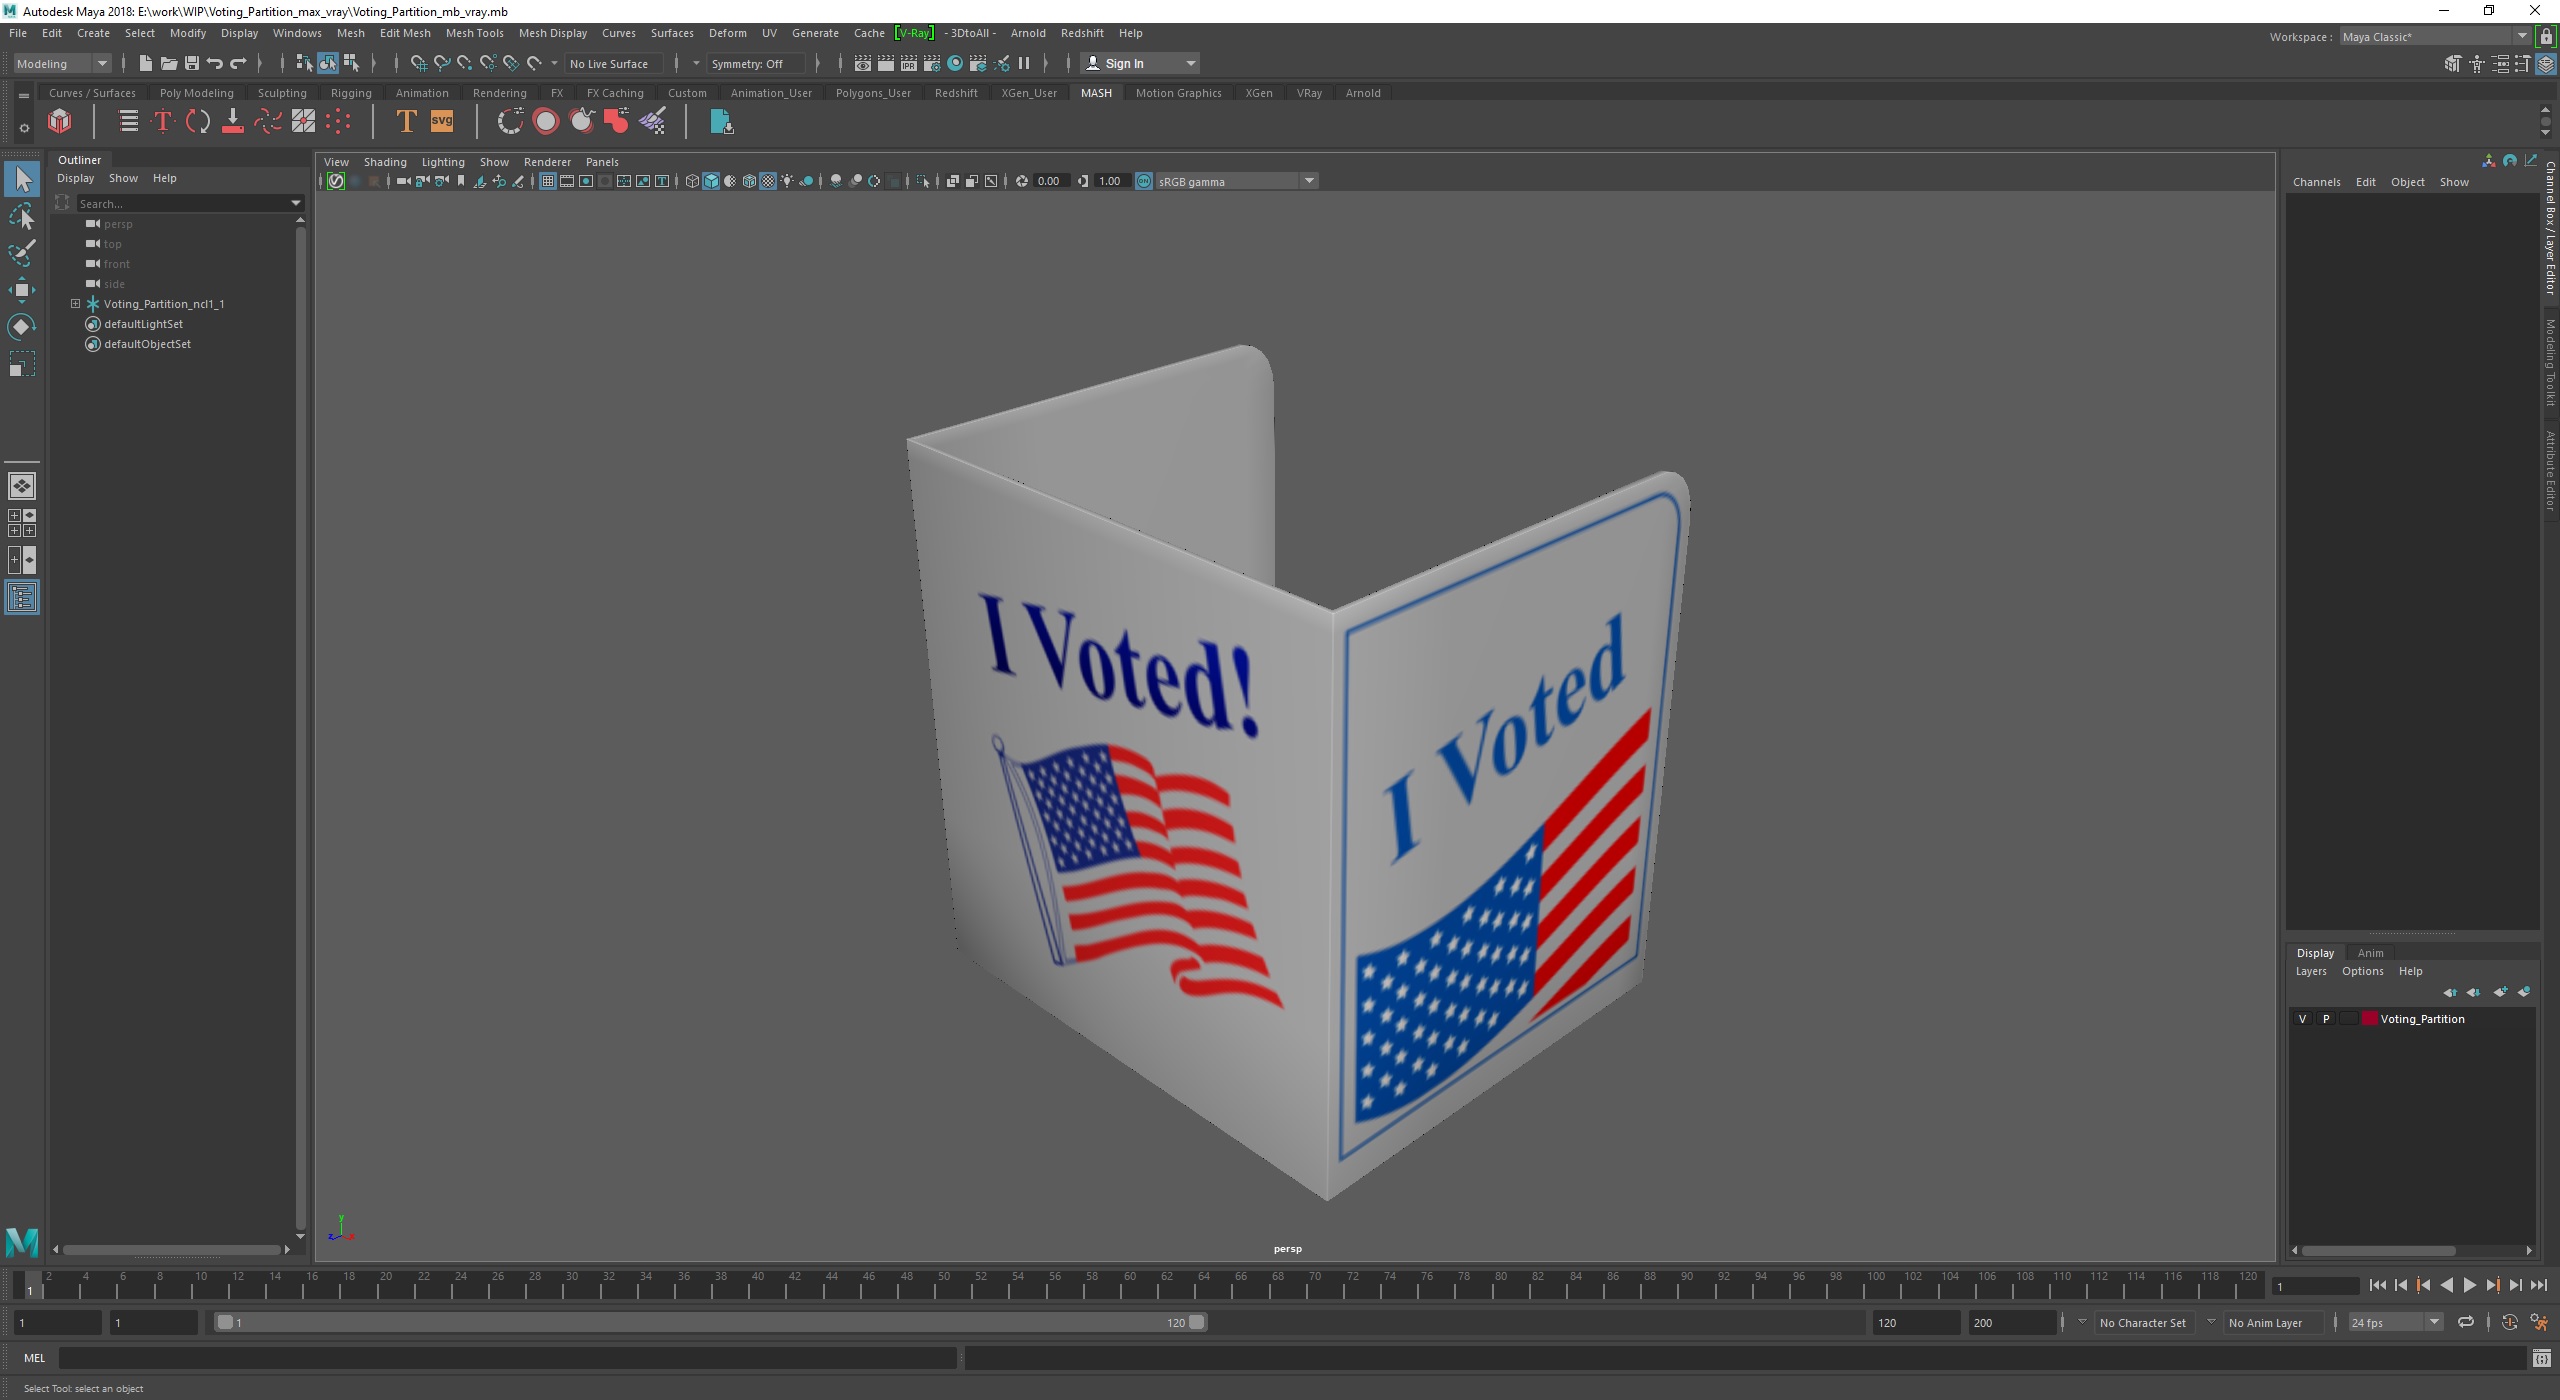The width and height of the screenshot is (2560, 1400).
Task: Open Layers menu in layer editor
Action: click(x=2310, y=972)
